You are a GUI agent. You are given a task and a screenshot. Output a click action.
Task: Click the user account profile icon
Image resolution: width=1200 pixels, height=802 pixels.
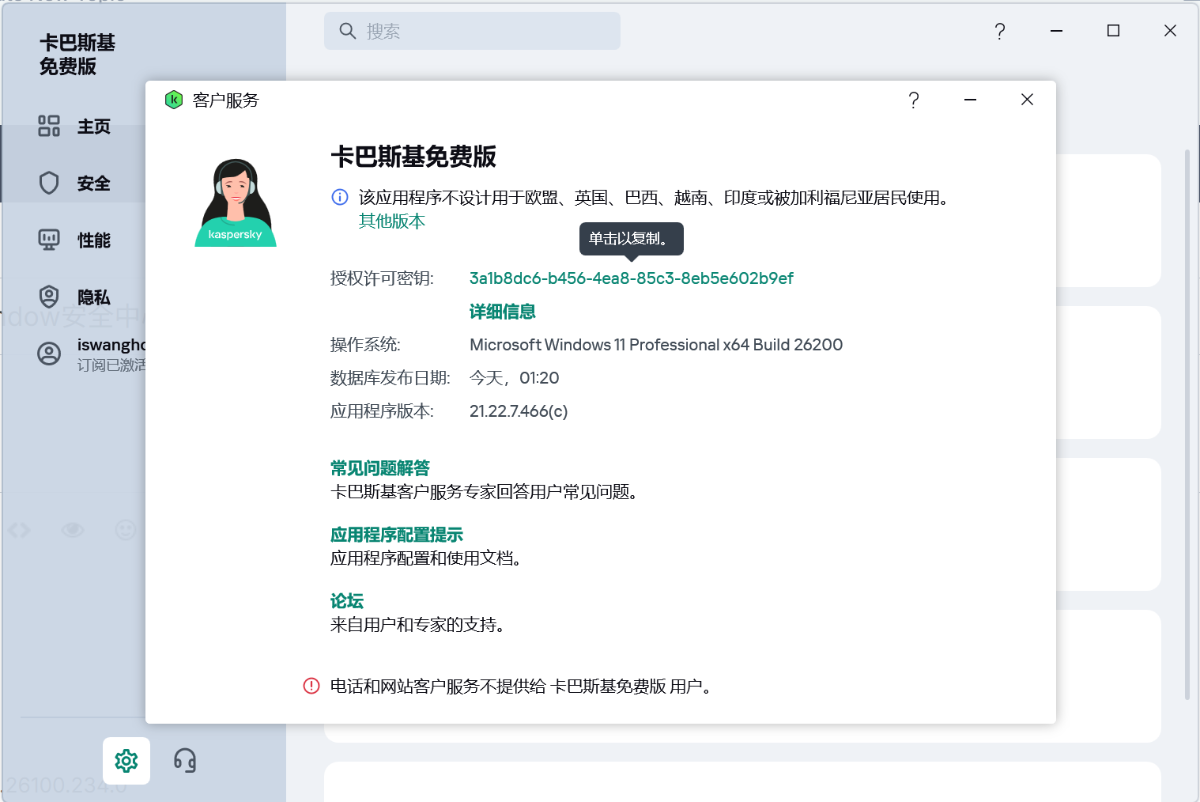49,354
